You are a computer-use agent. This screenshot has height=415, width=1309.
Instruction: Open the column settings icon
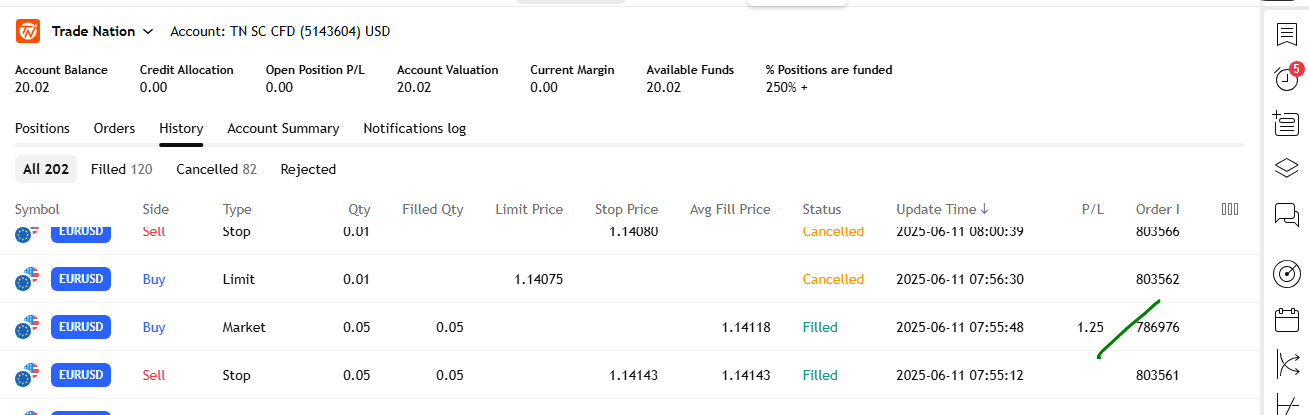(x=1230, y=209)
